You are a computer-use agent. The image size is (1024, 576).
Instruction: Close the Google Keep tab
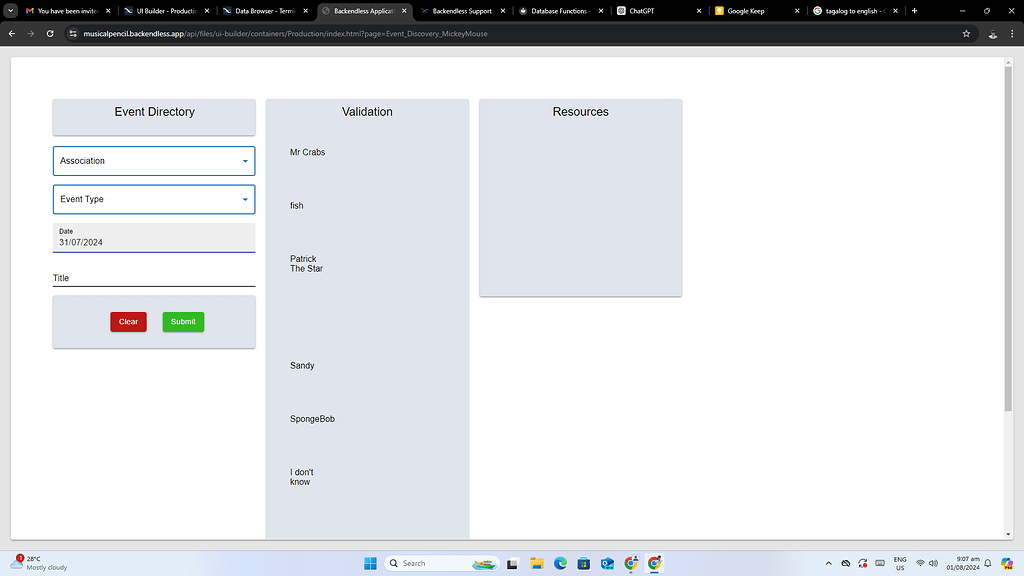point(797,11)
